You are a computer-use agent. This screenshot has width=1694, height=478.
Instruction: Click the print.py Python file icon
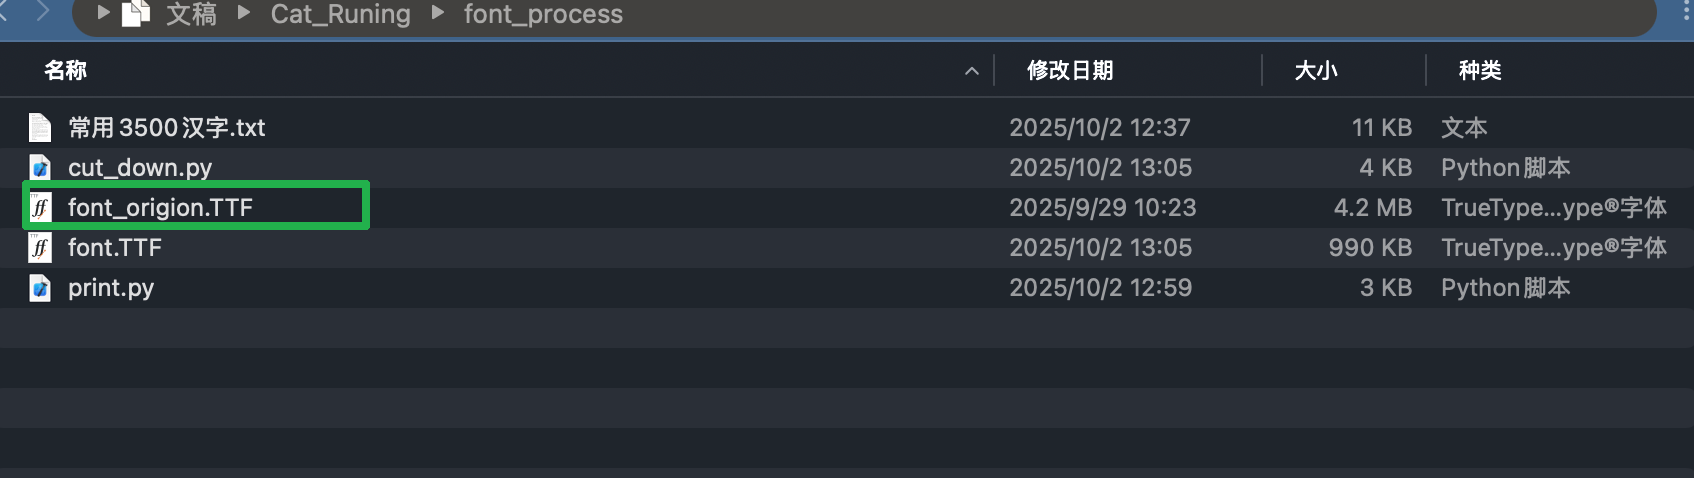[x=40, y=288]
